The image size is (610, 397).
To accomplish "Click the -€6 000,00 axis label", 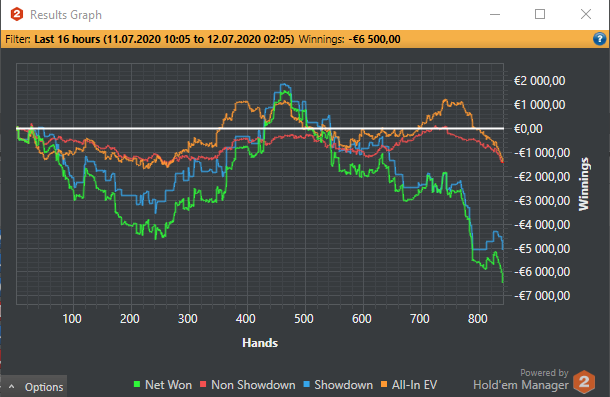I will pyautogui.click(x=542, y=272).
